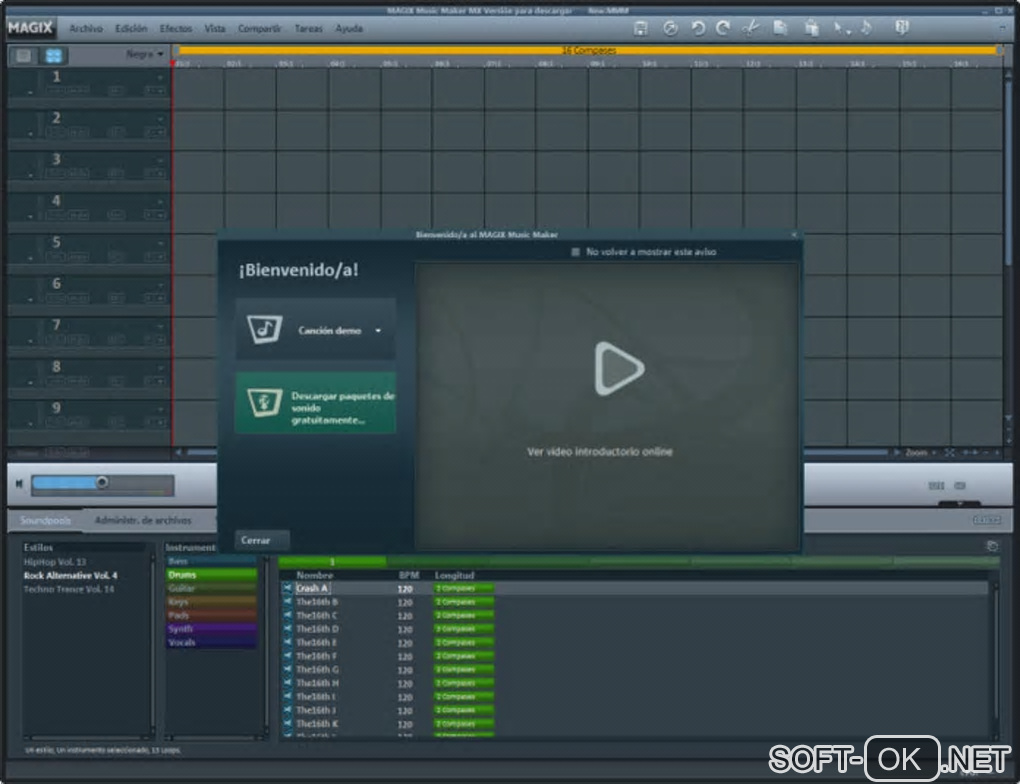Open the Vista menu
The image size is (1020, 784).
click(x=215, y=29)
